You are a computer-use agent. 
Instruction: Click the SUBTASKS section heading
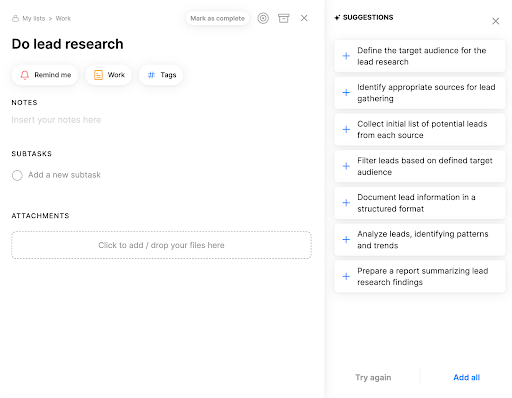32,154
